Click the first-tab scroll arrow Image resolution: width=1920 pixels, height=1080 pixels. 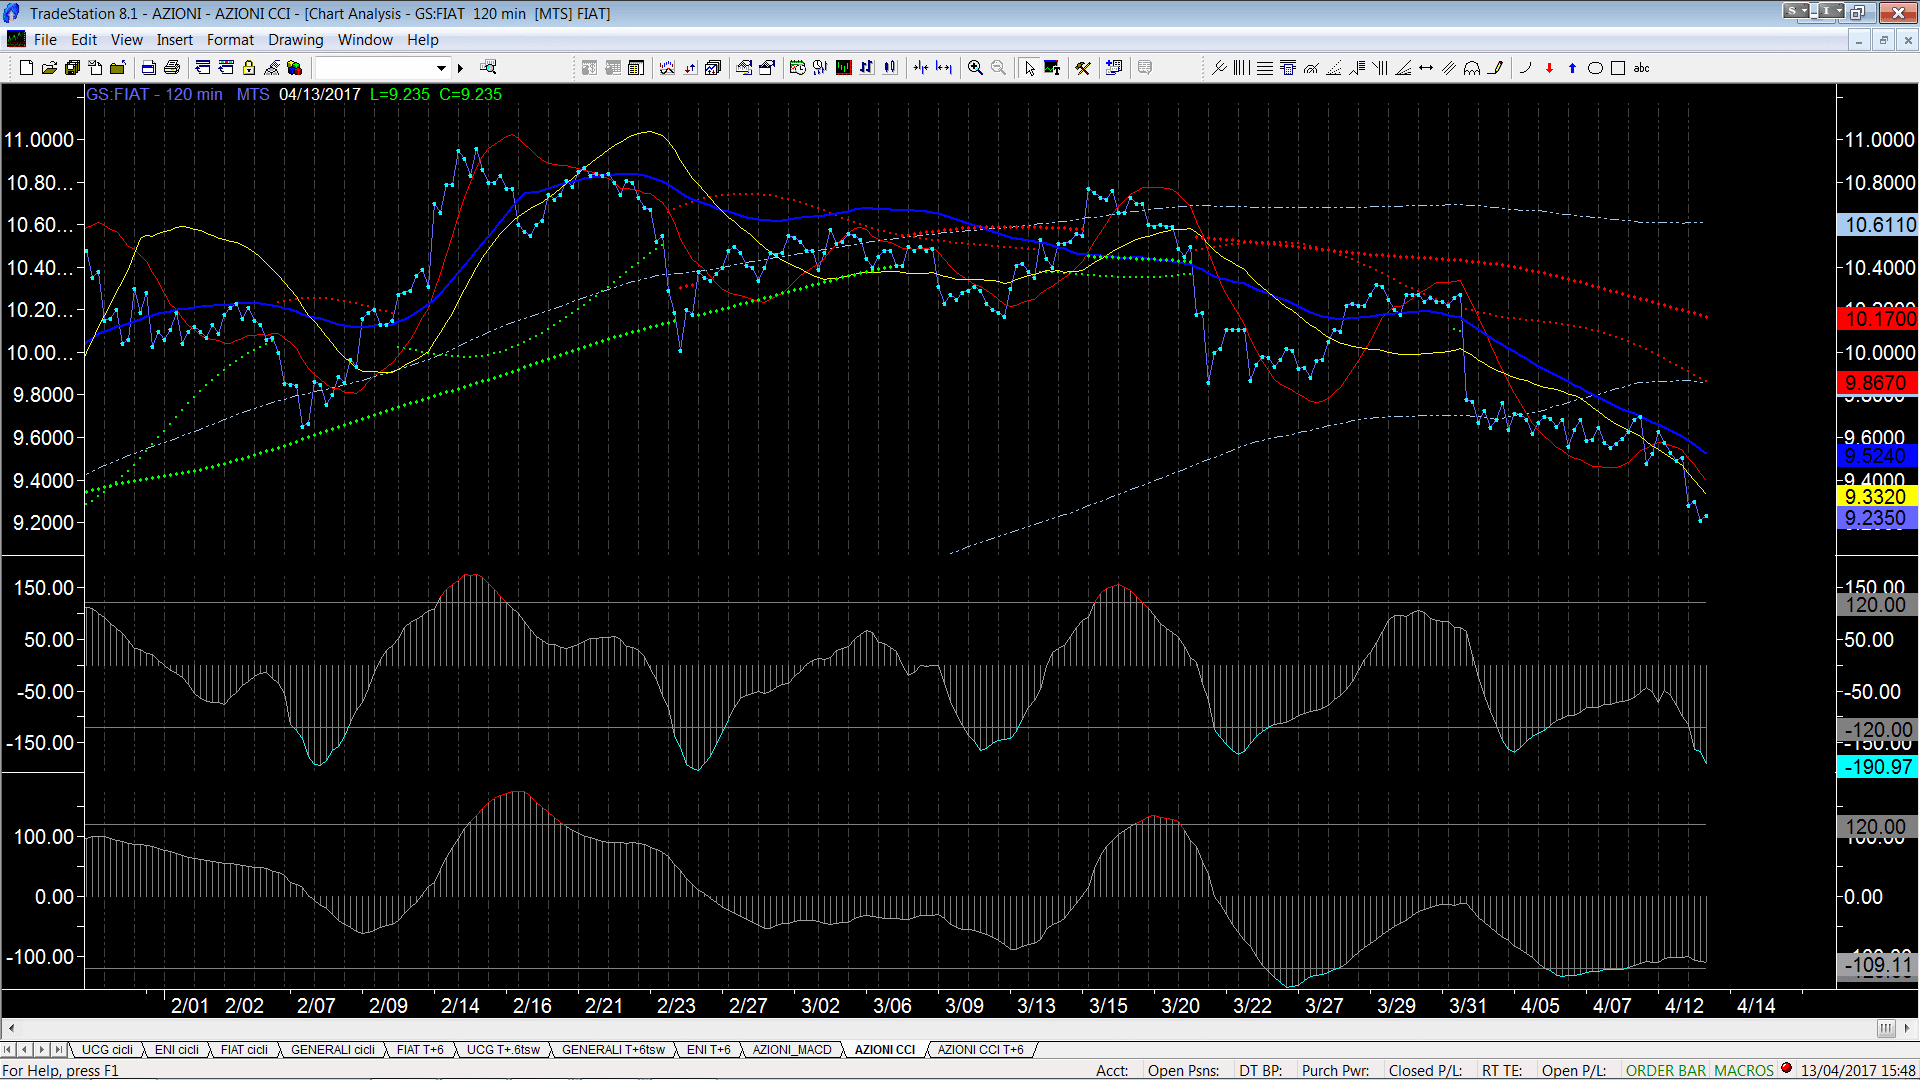click(x=8, y=1050)
